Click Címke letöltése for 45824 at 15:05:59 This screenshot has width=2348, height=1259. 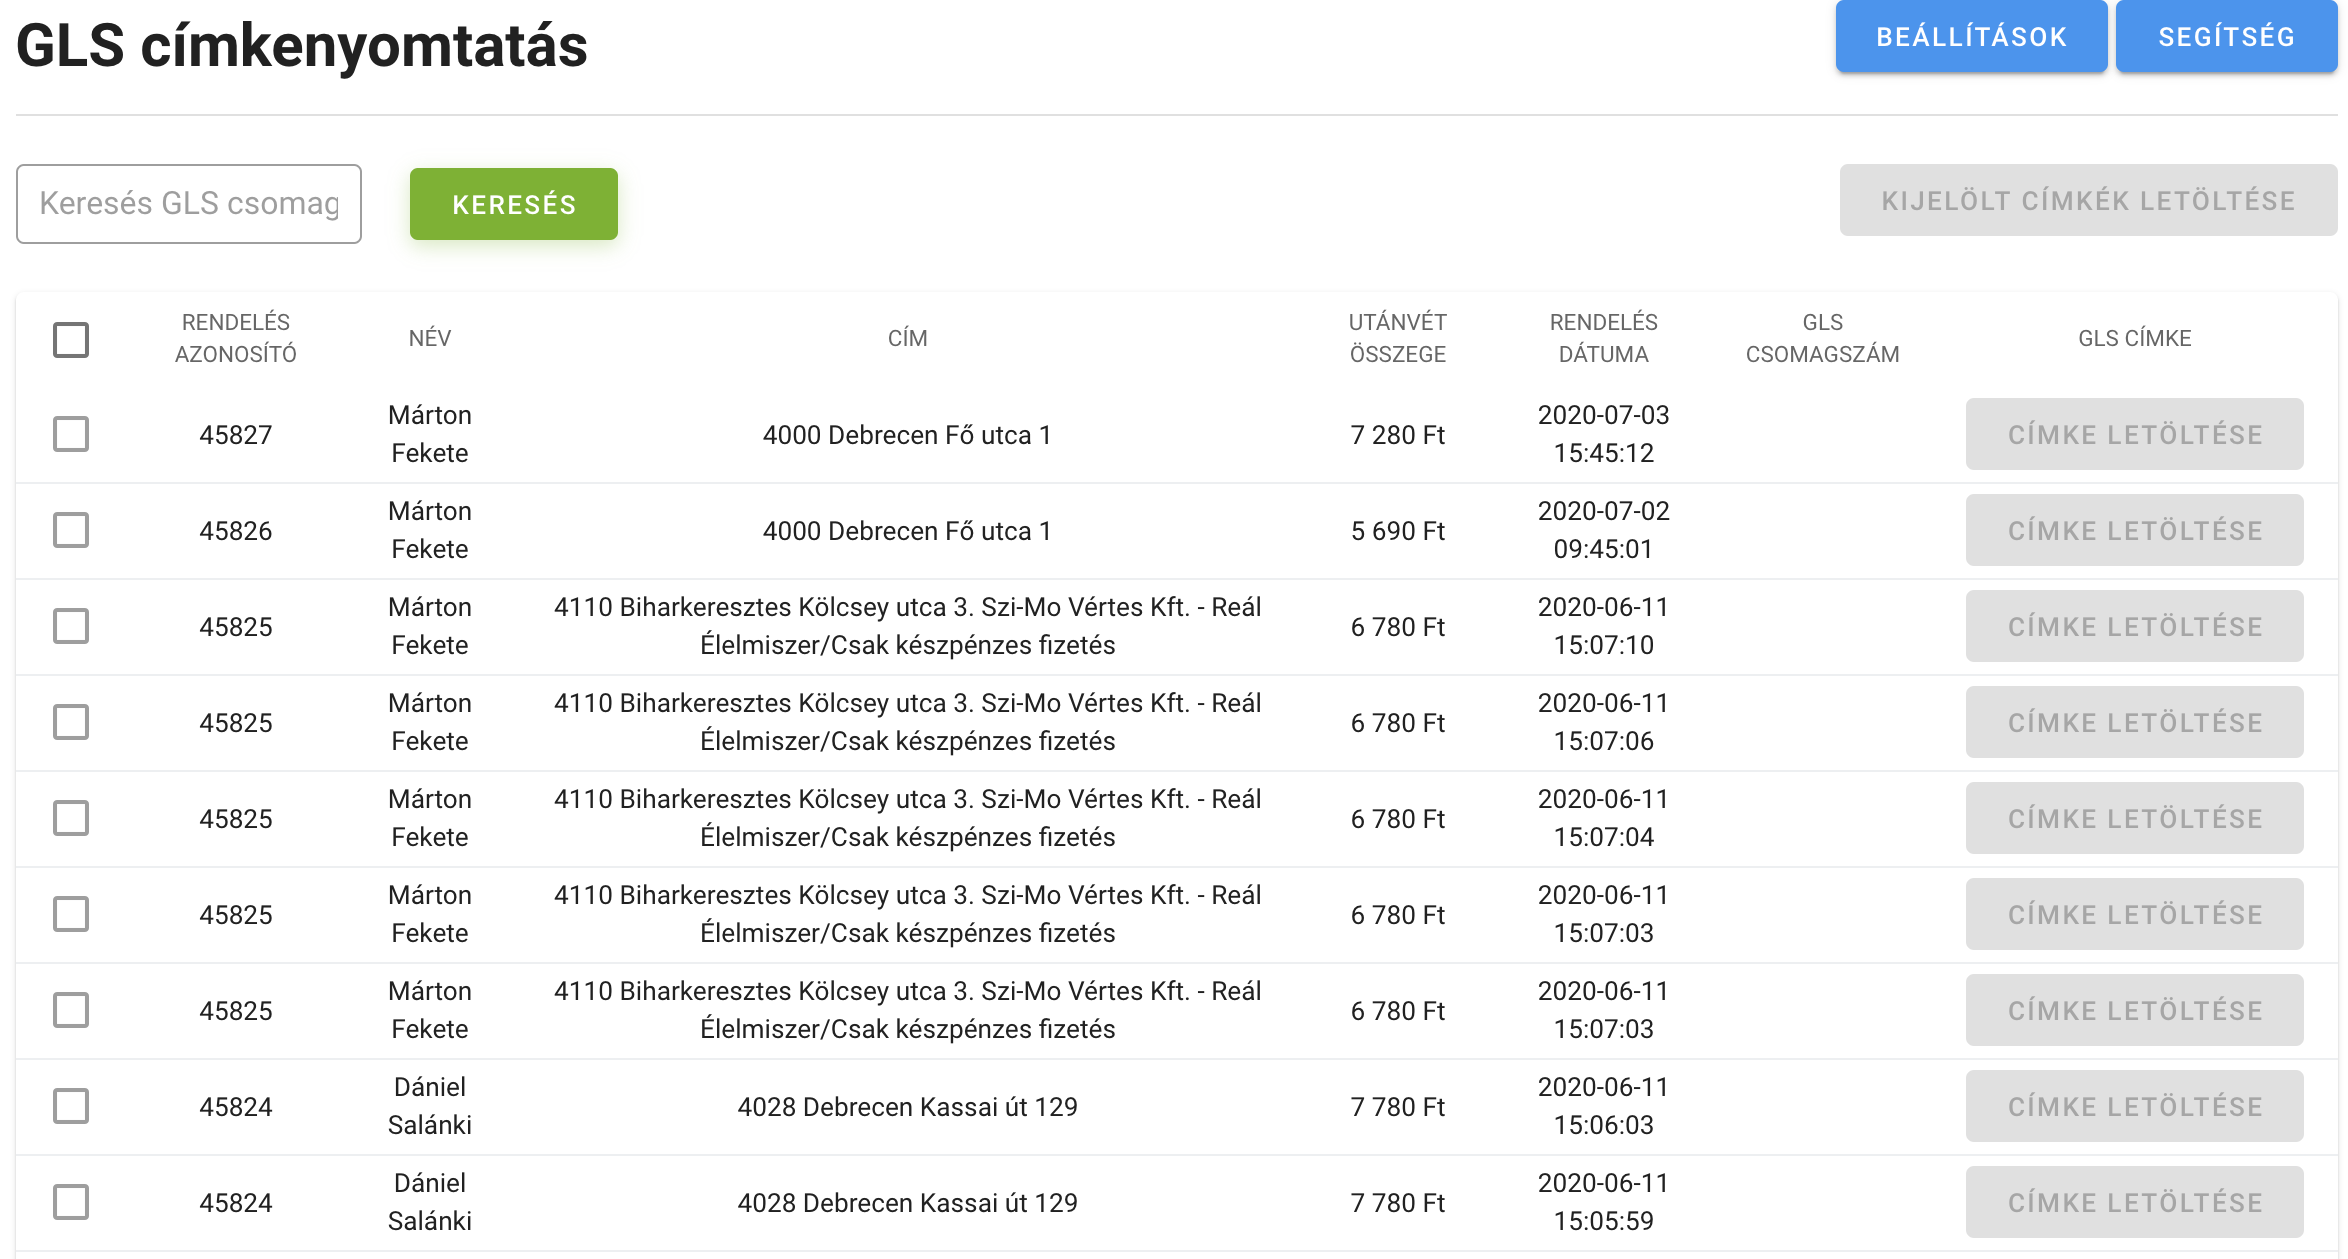coord(2135,1202)
